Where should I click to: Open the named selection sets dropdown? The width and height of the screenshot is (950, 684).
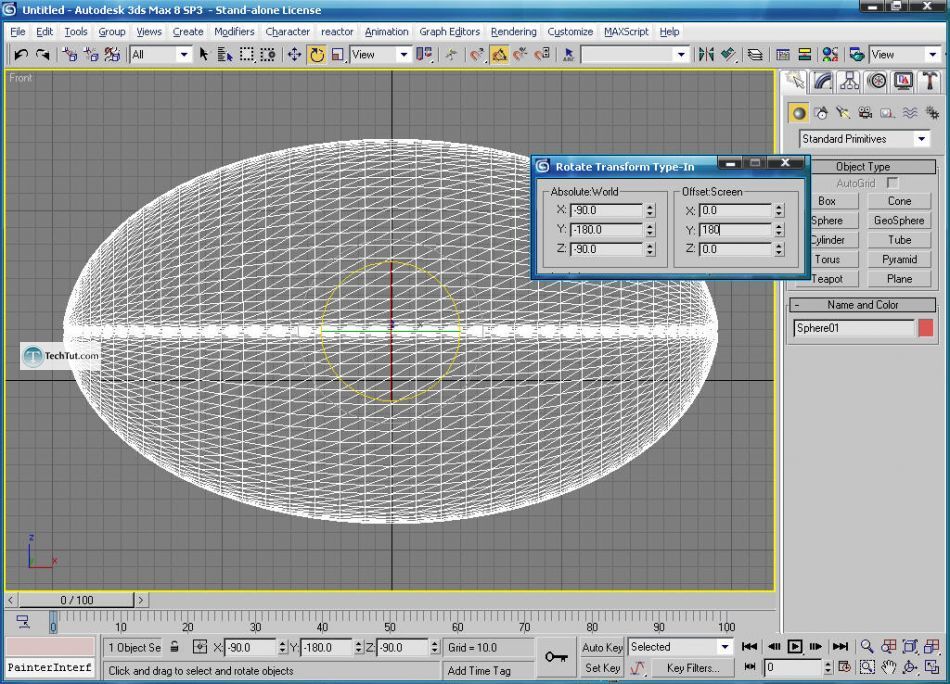click(x=681, y=55)
